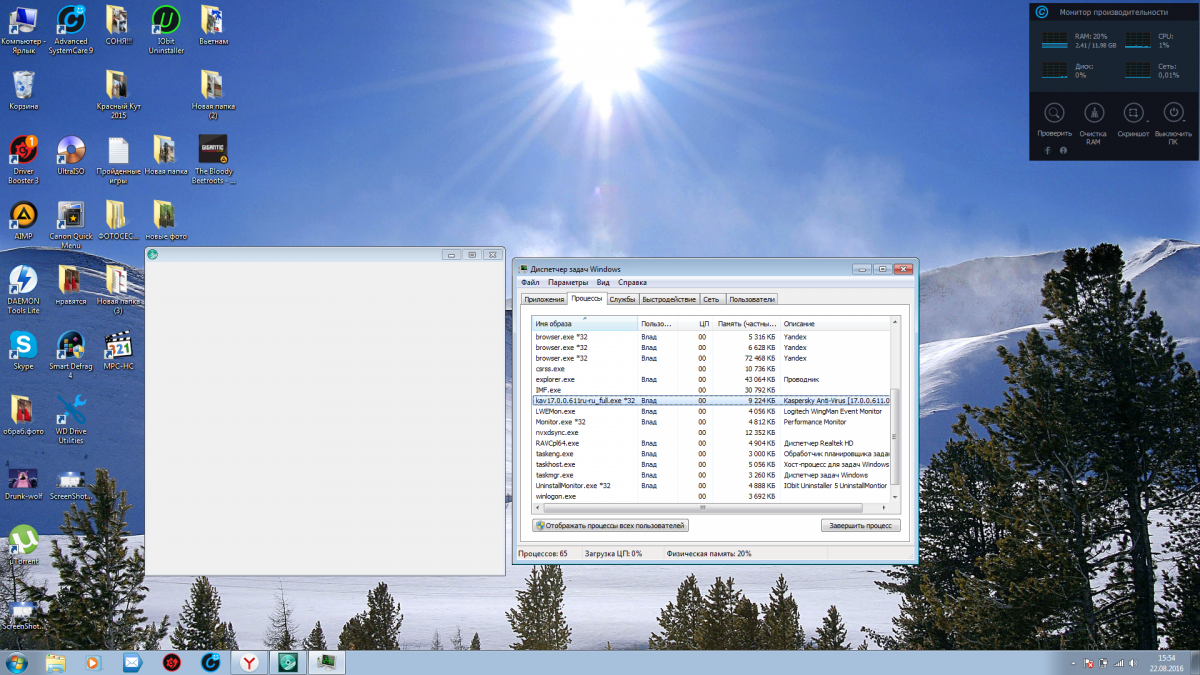Switch to the Быстродействие tab

point(669,299)
